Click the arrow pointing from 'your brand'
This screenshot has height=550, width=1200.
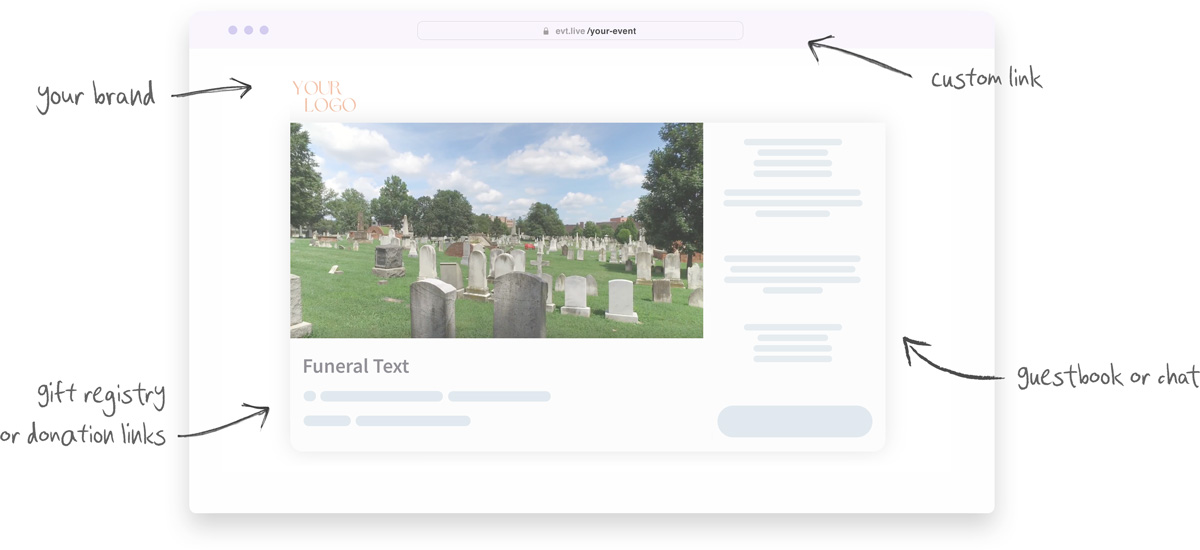click(x=211, y=91)
